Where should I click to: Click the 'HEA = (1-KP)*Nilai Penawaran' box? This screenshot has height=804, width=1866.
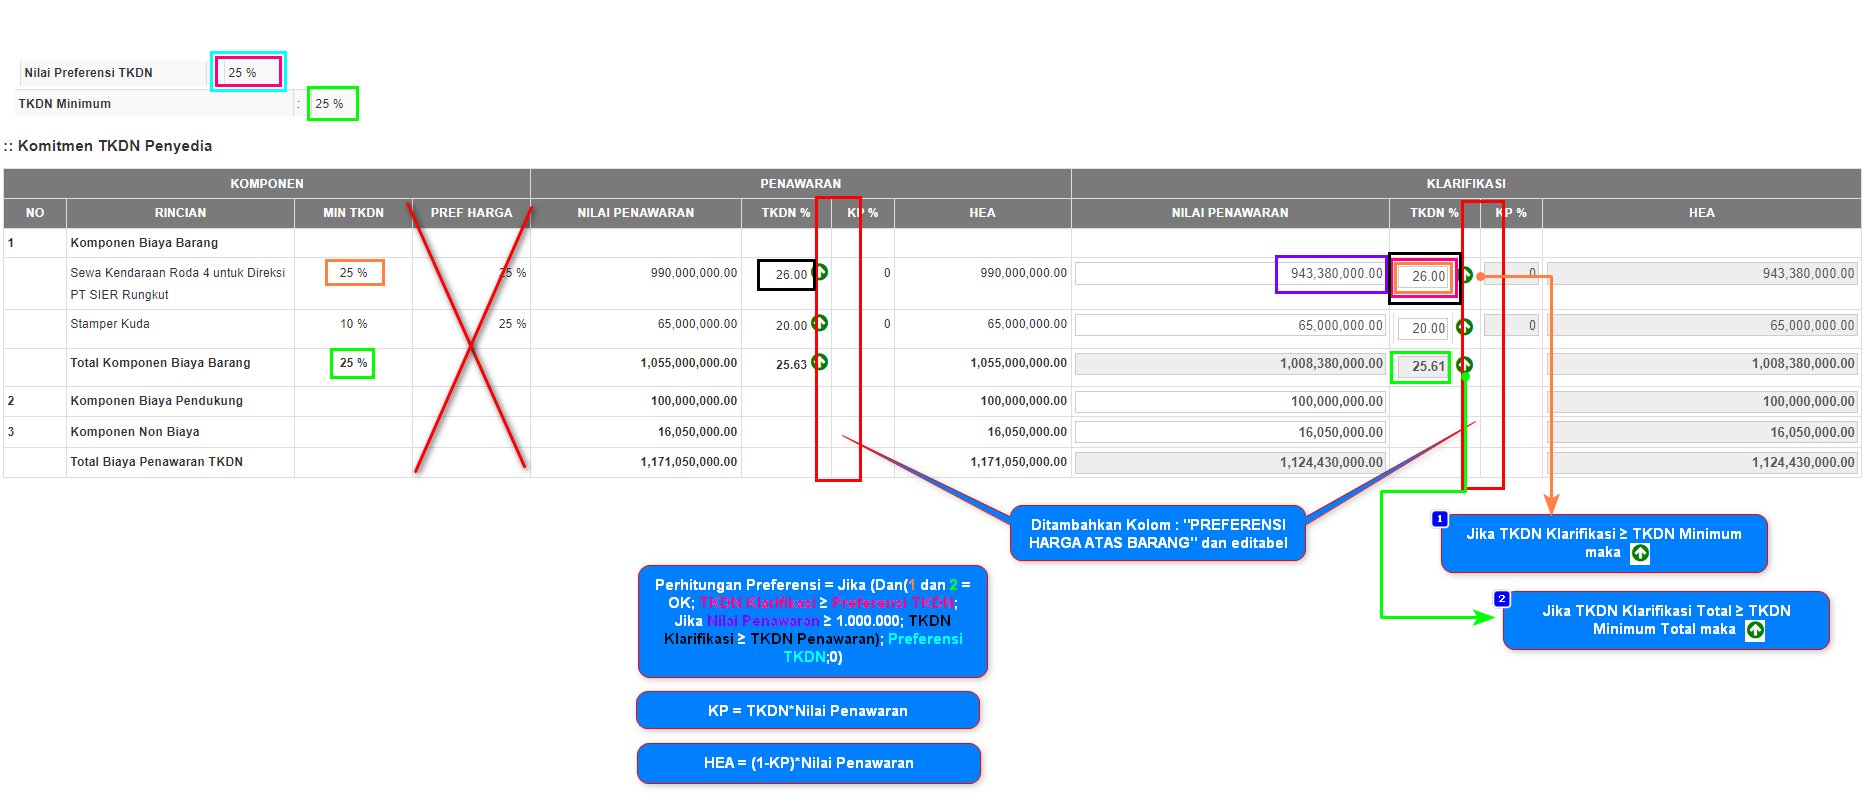pos(808,763)
